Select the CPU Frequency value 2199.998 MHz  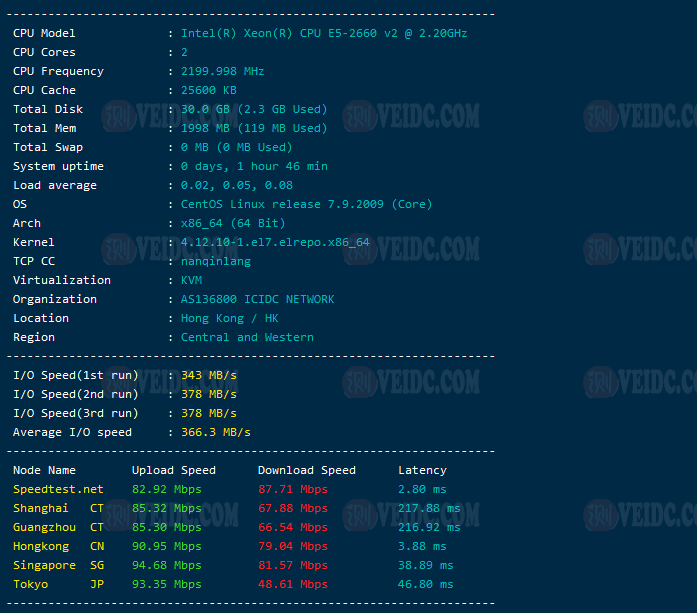[x=222, y=71]
